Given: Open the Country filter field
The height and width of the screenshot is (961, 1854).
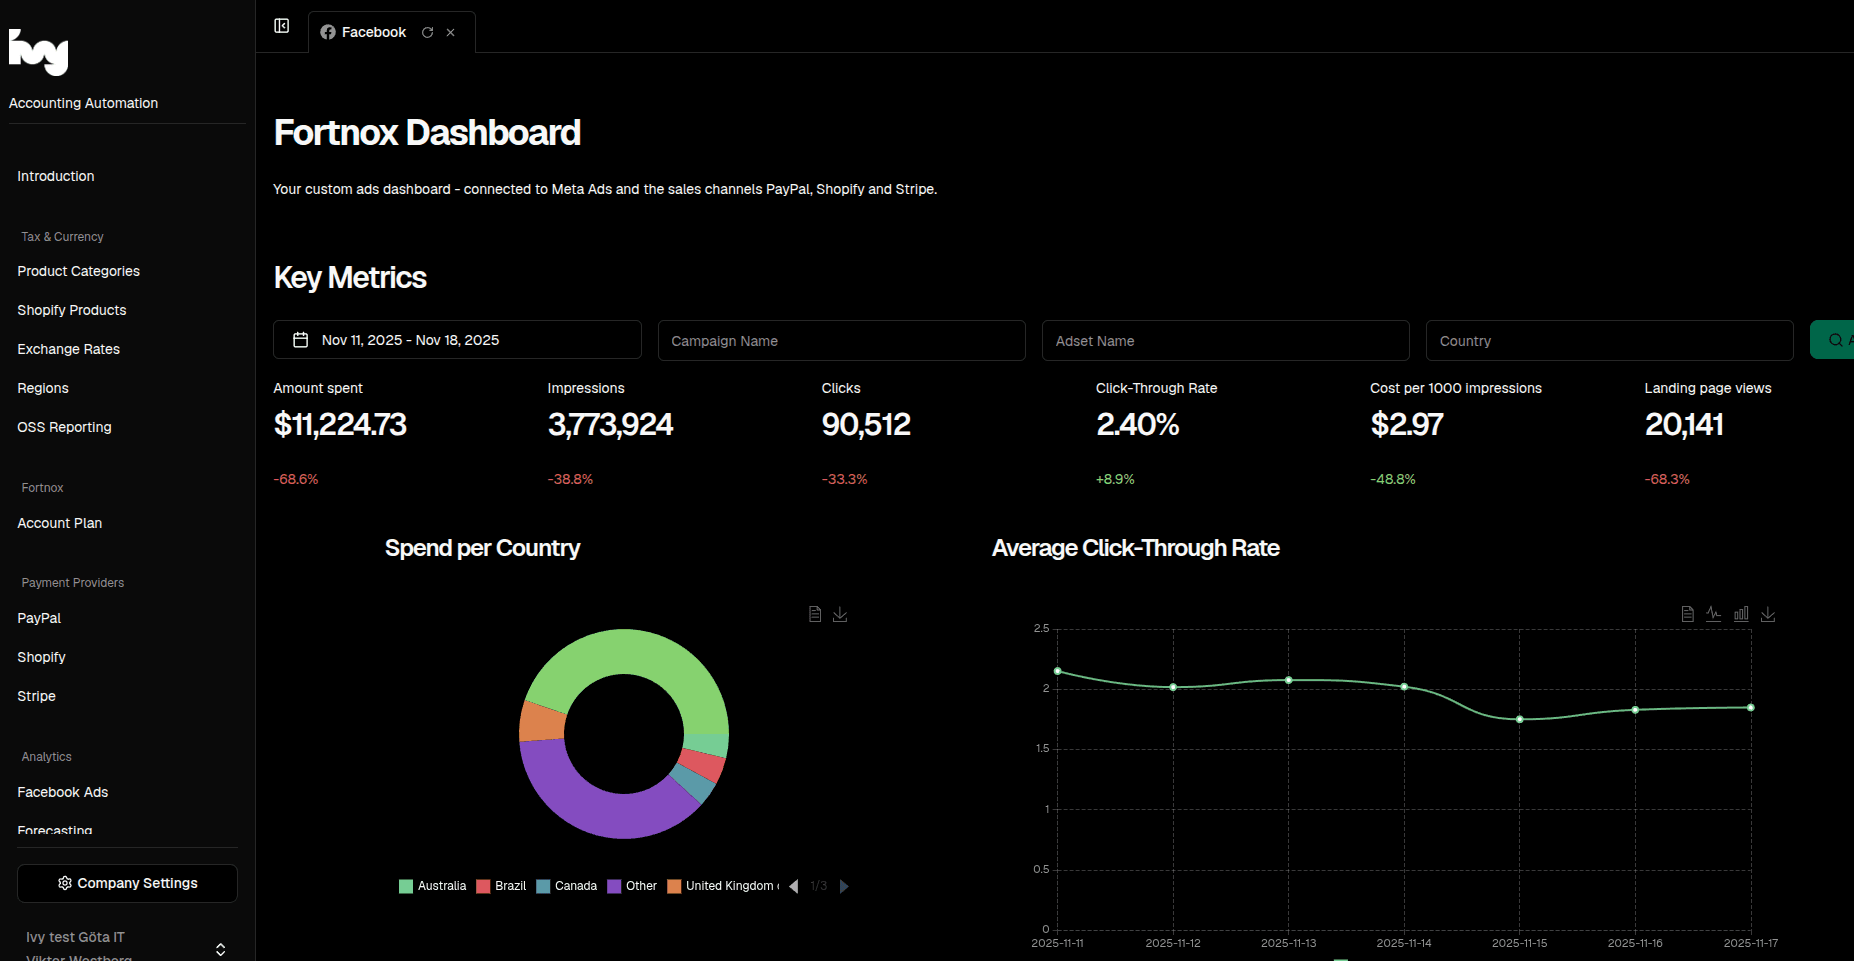Looking at the screenshot, I should point(1609,341).
